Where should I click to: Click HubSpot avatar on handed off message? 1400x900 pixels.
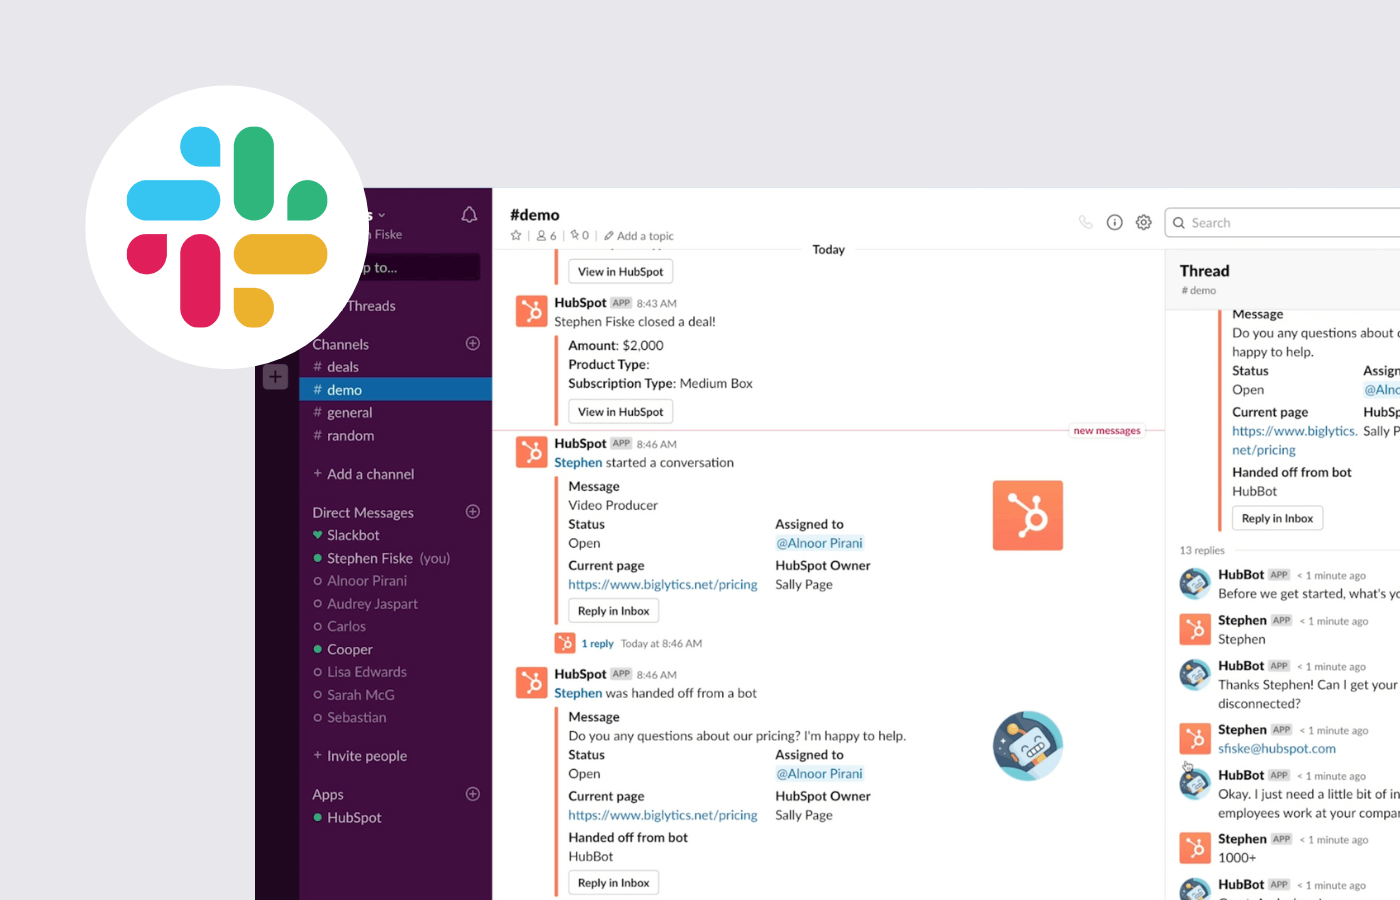tap(531, 683)
